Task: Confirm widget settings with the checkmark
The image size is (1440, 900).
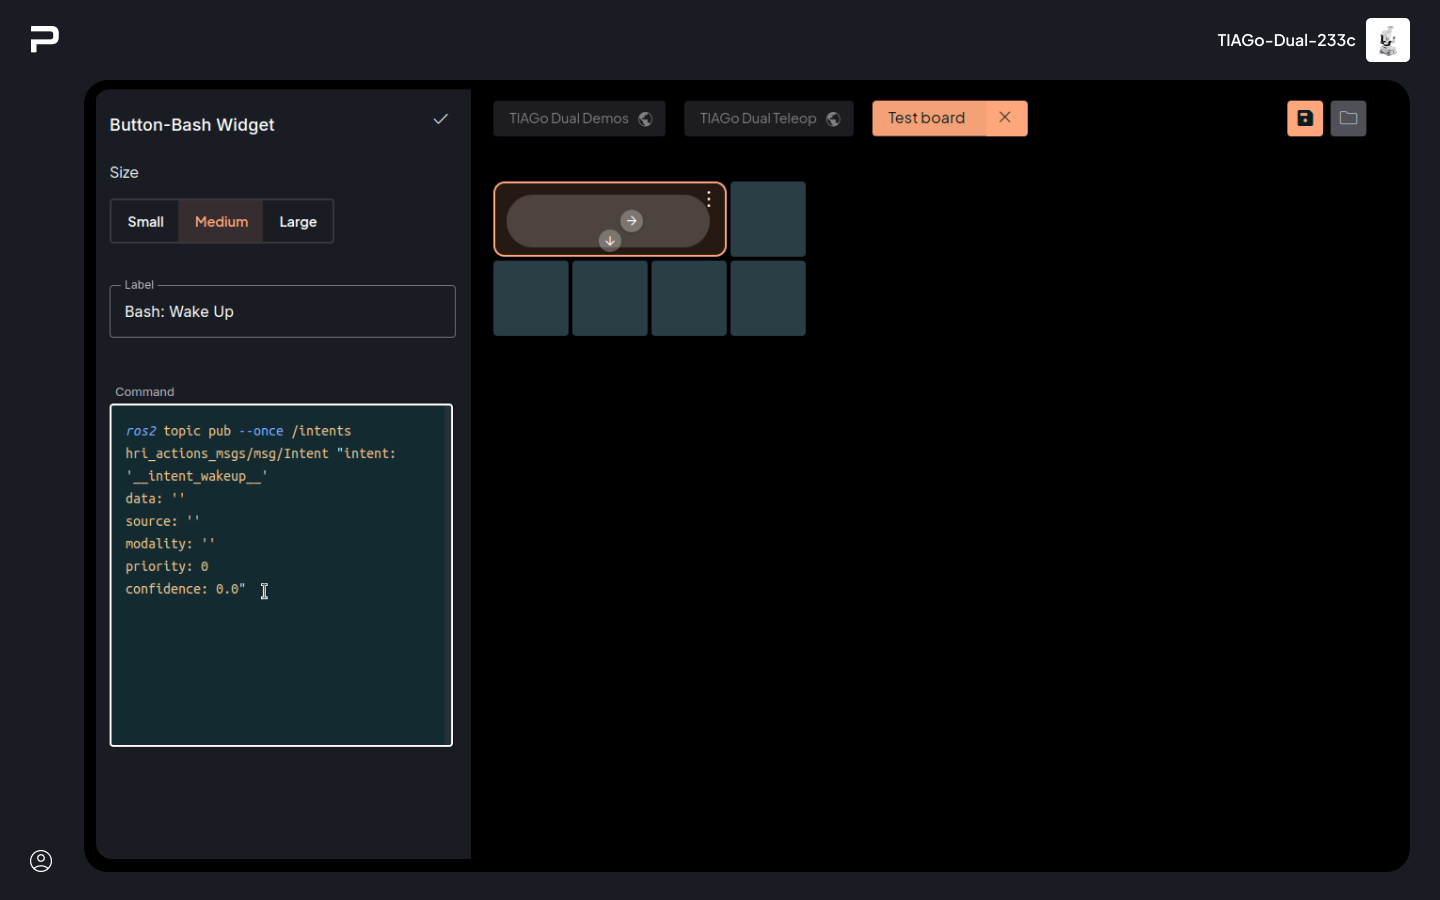Action: click(440, 119)
